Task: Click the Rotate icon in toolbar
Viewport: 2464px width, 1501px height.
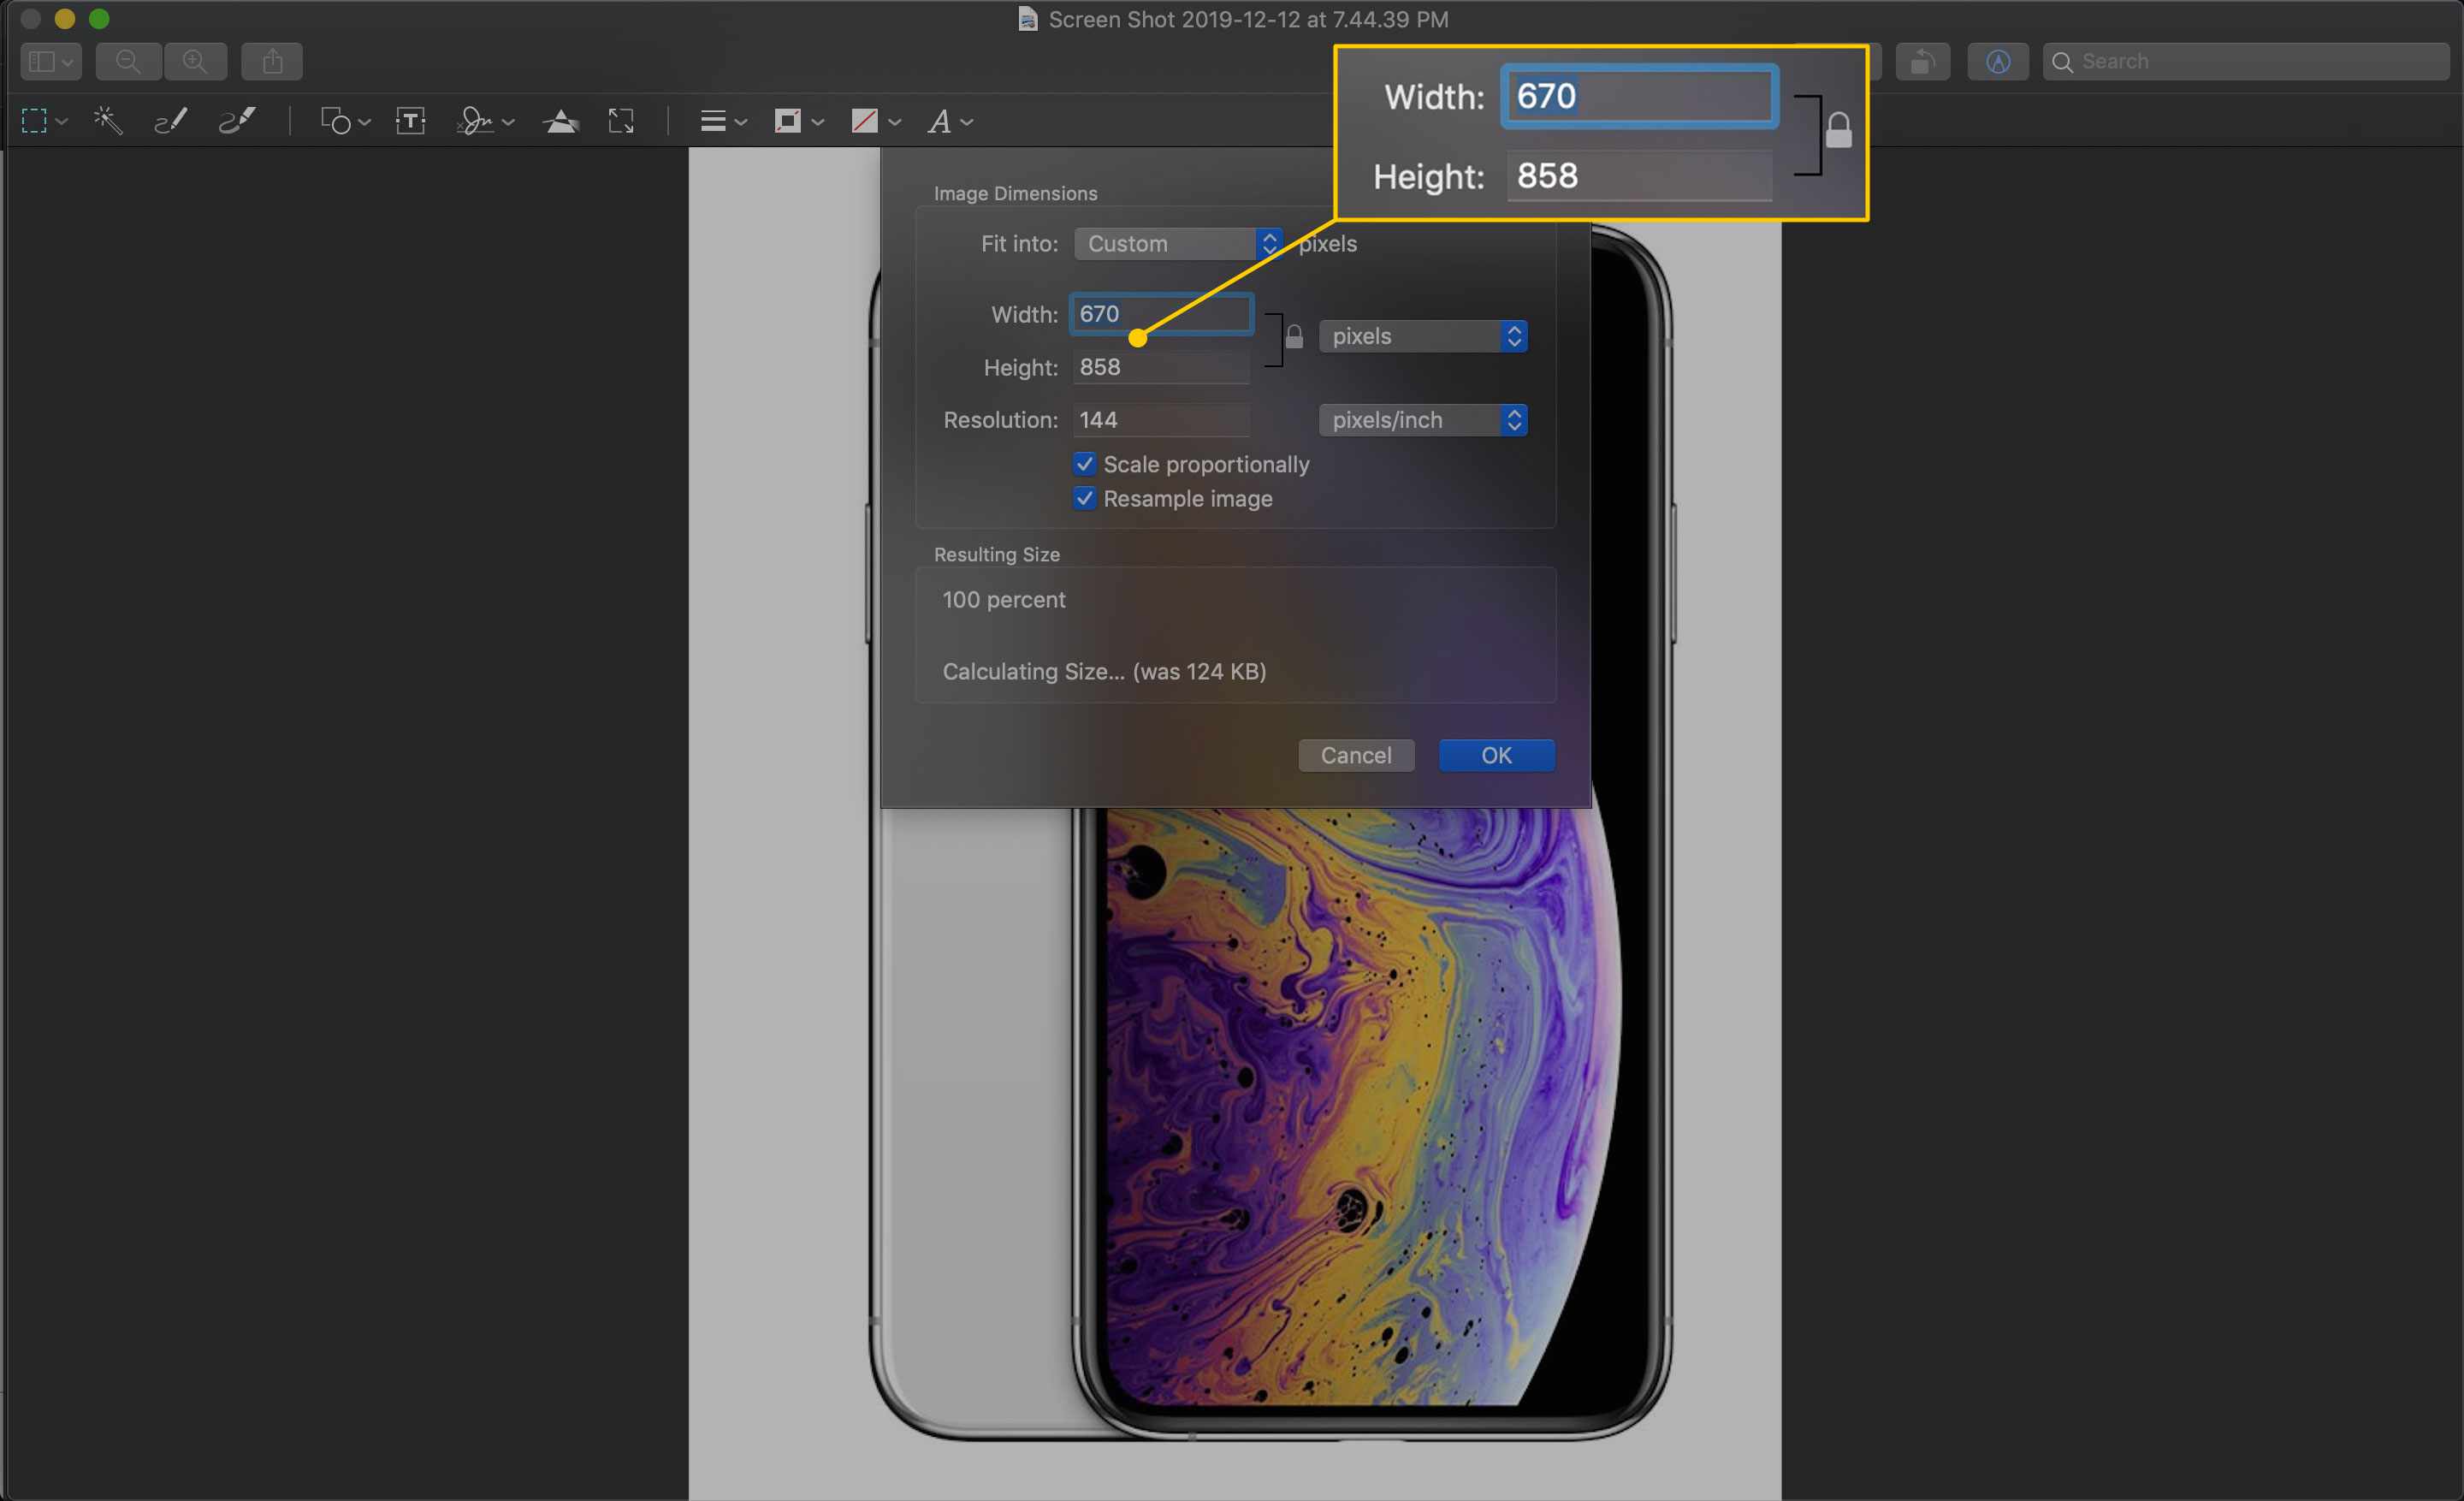Action: tap(1922, 62)
